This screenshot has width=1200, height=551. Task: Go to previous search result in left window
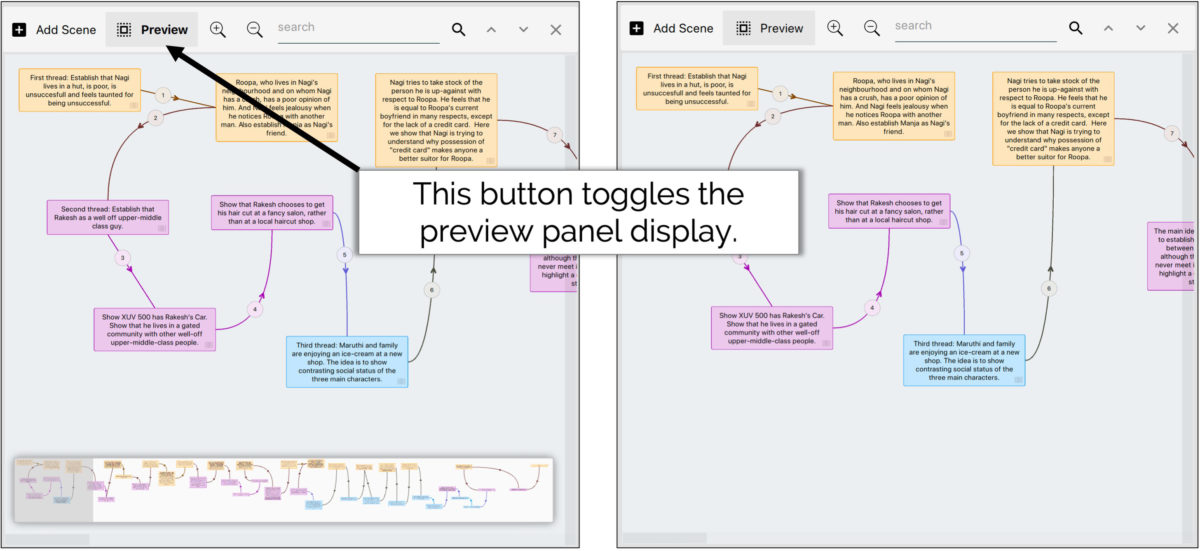pos(490,30)
